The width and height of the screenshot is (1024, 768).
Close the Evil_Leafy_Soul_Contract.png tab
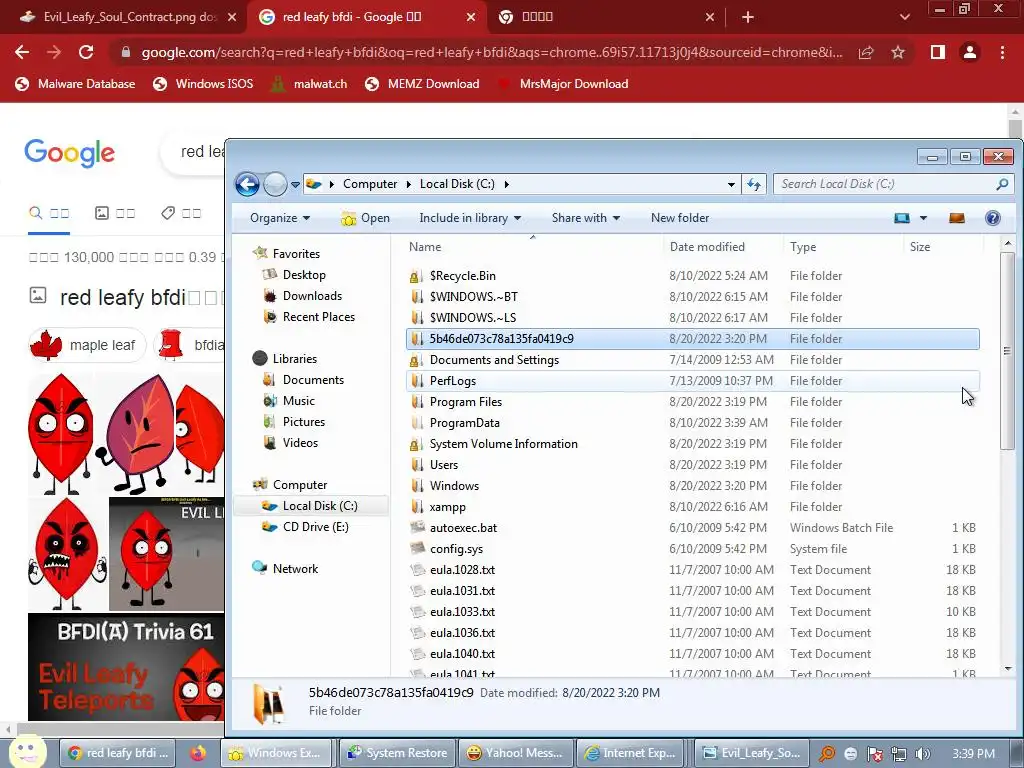click(x=232, y=17)
